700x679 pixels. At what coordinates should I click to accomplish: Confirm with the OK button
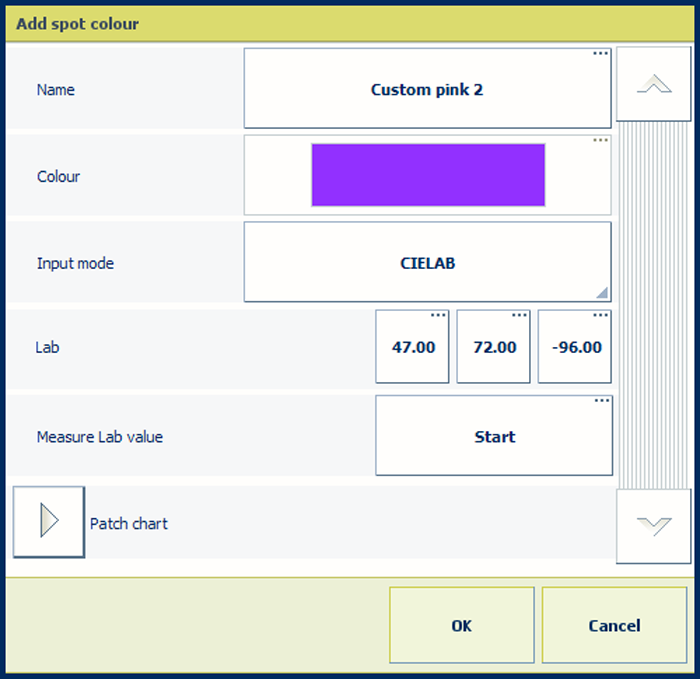(461, 625)
